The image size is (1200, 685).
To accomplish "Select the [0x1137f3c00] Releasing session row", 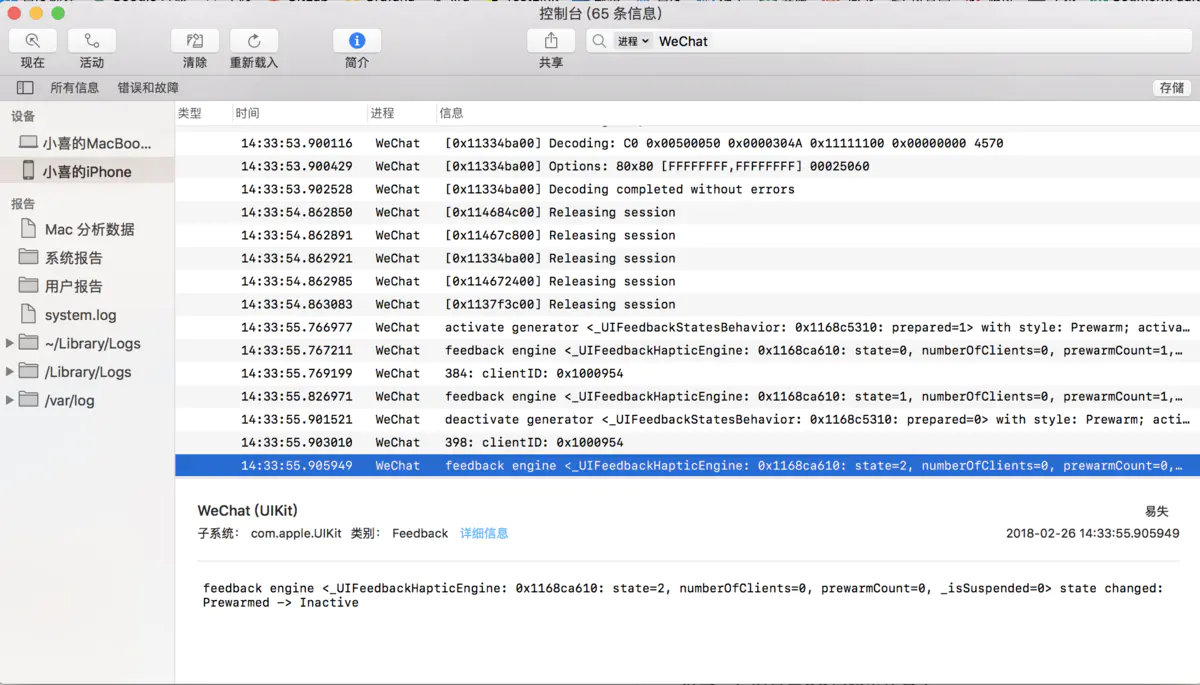I will (687, 304).
